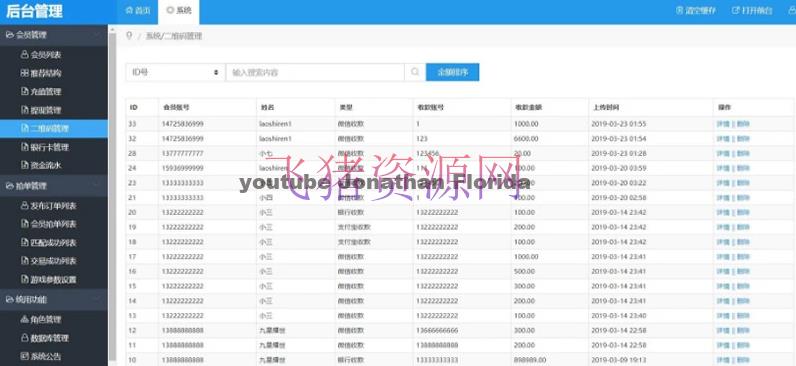
Task: Click the 清空缓存 header link
Action: click(696, 11)
